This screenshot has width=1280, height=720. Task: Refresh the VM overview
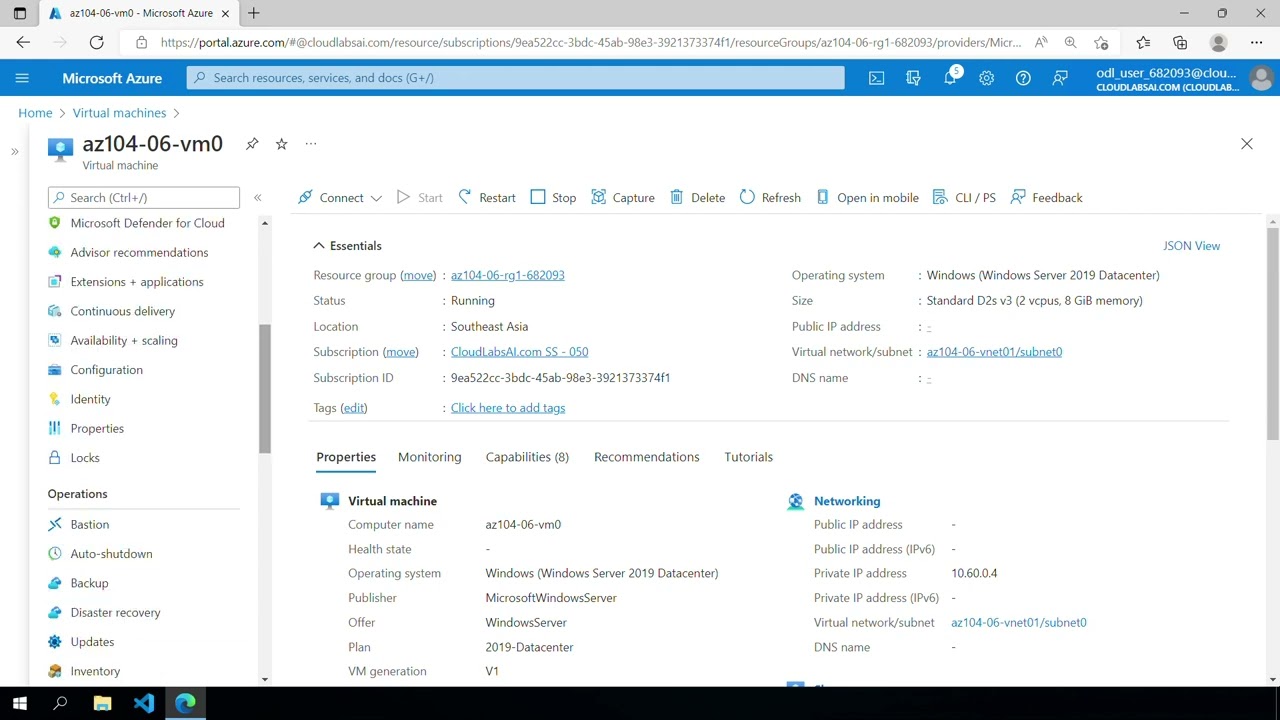(x=770, y=198)
